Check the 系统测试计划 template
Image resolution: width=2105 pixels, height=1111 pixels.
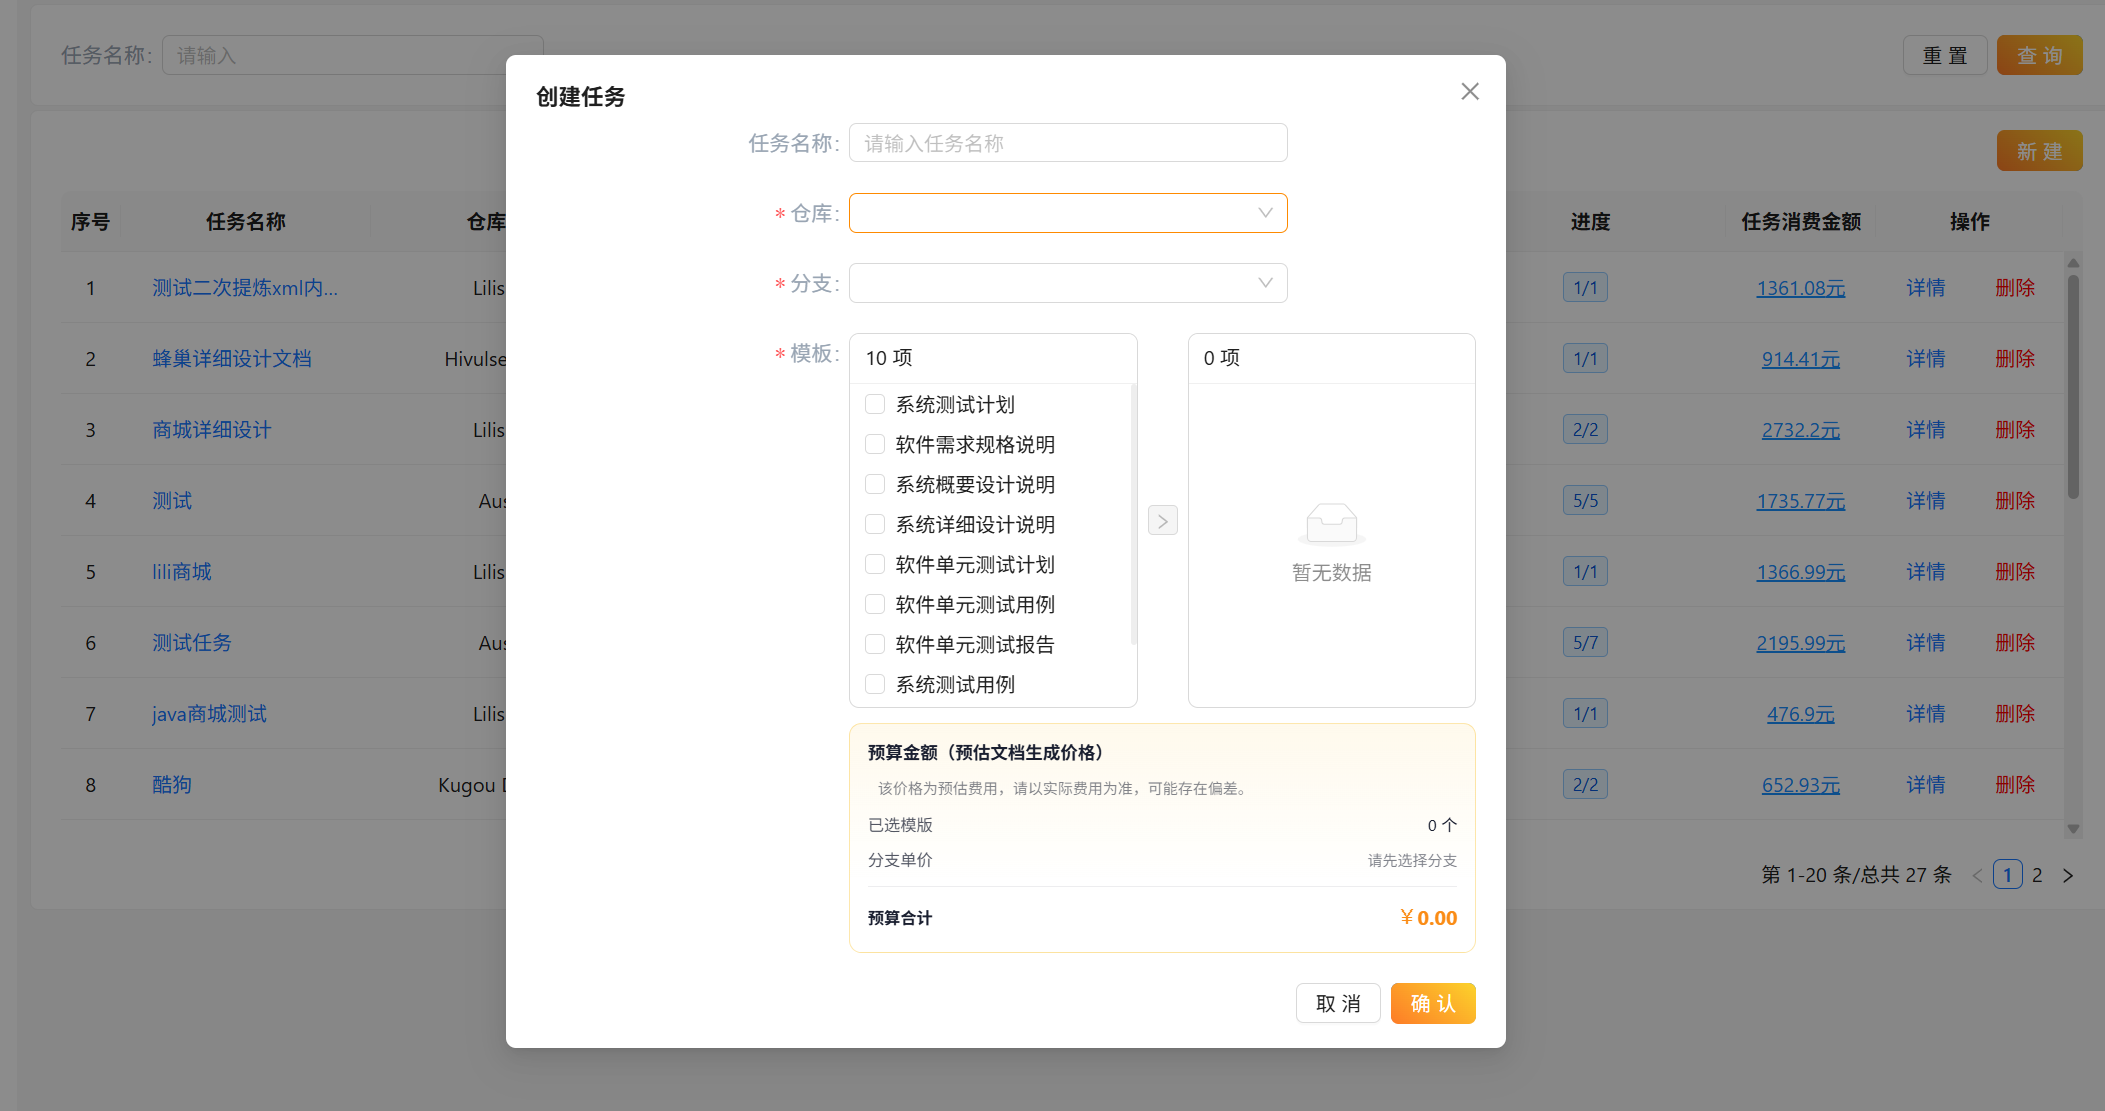point(874,404)
